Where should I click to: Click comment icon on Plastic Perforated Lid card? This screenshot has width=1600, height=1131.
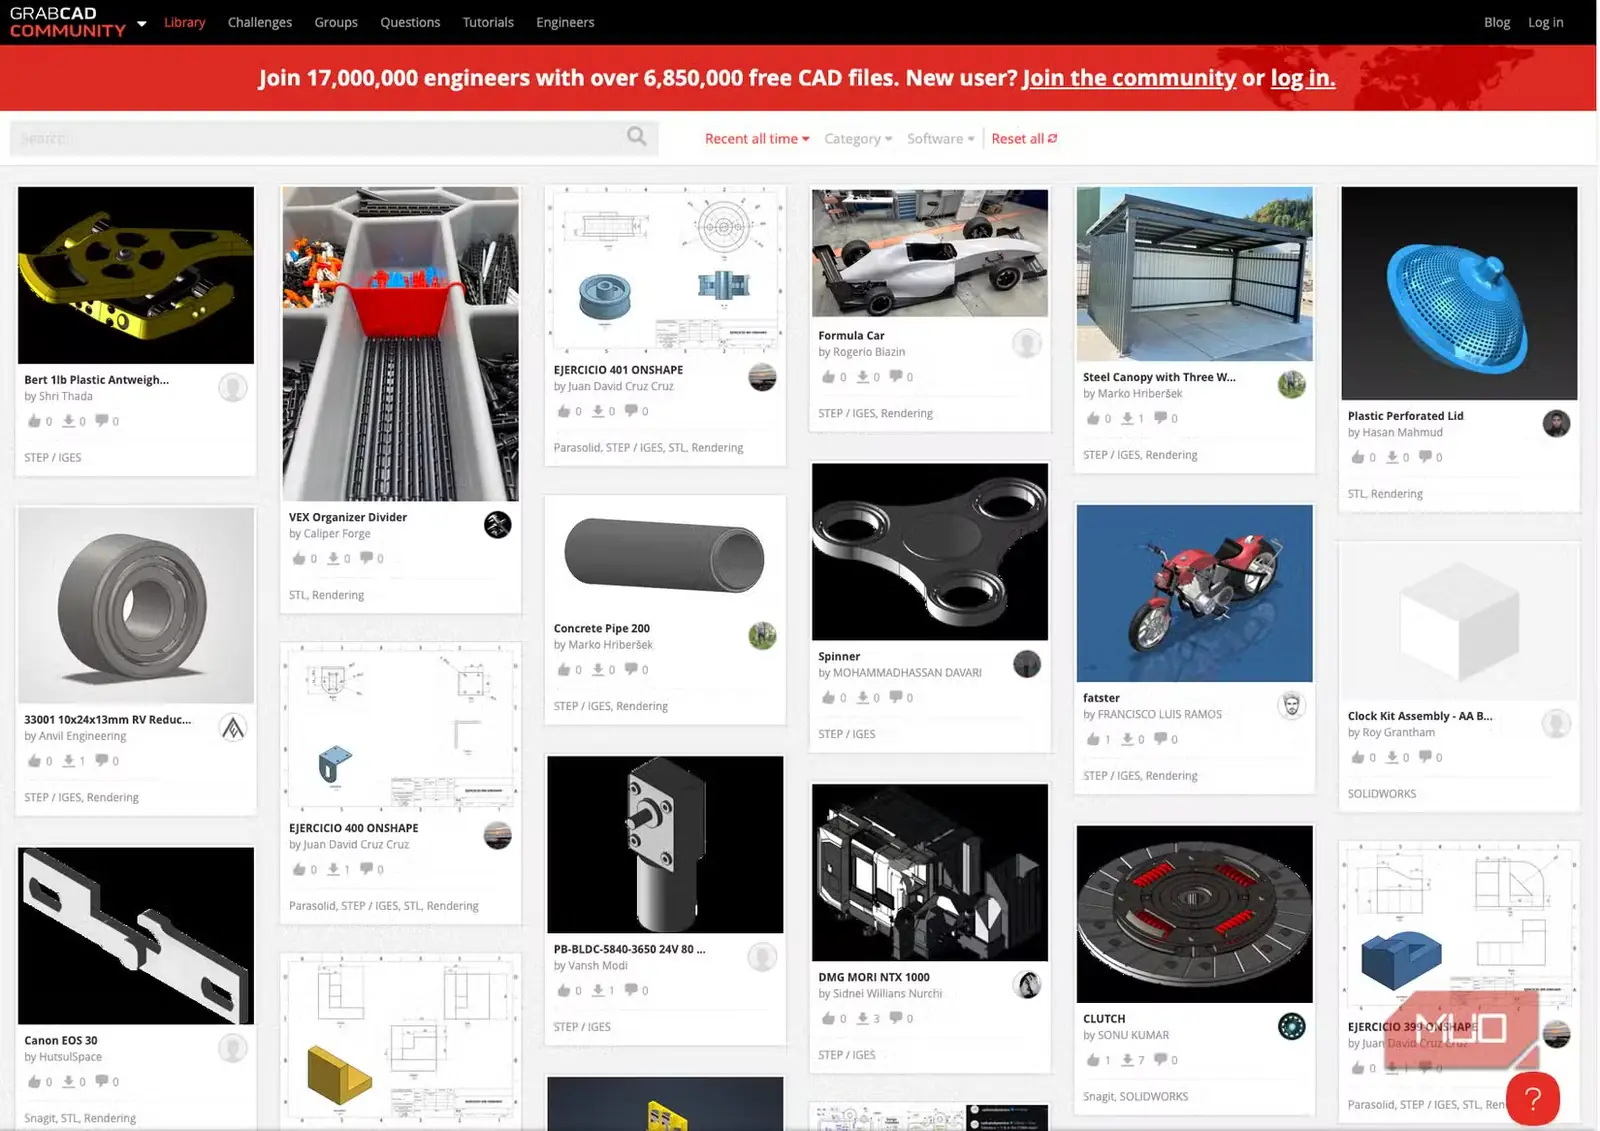(x=1424, y=457)
